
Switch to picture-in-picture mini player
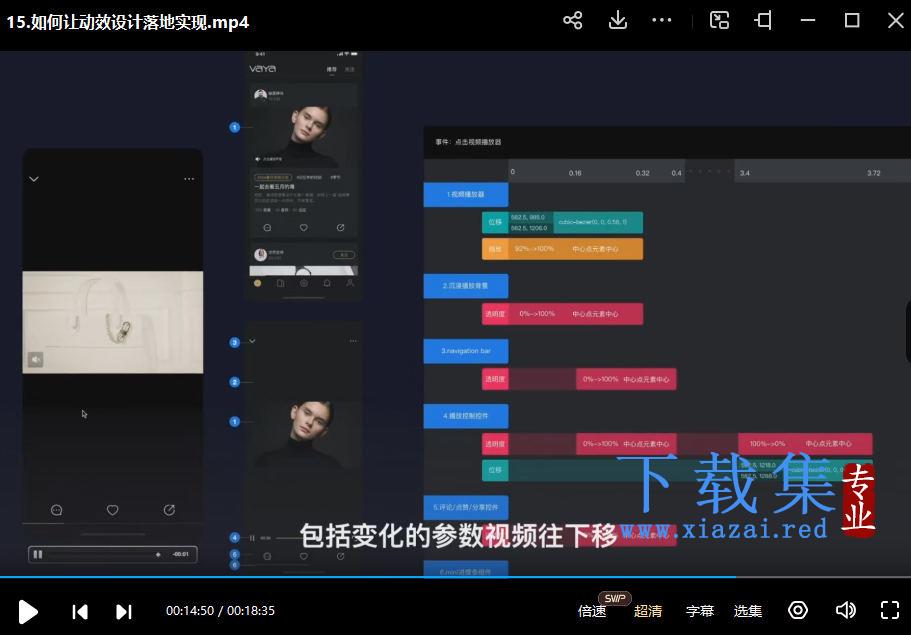point(719,21)
